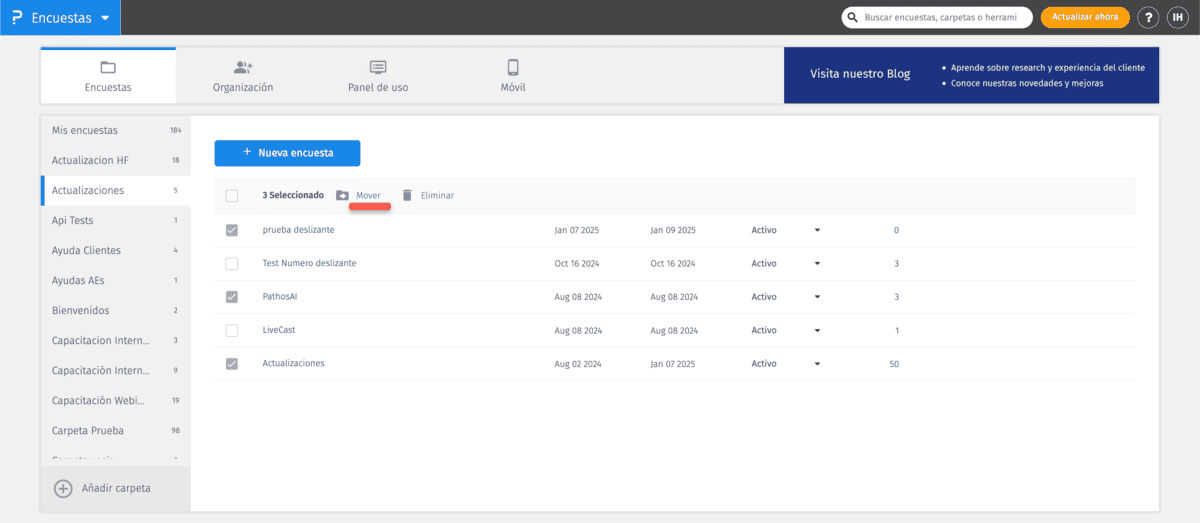Click the QuestionPro logo icon
This screenshot has width=1200, height=523.
[x=16, y=18]
